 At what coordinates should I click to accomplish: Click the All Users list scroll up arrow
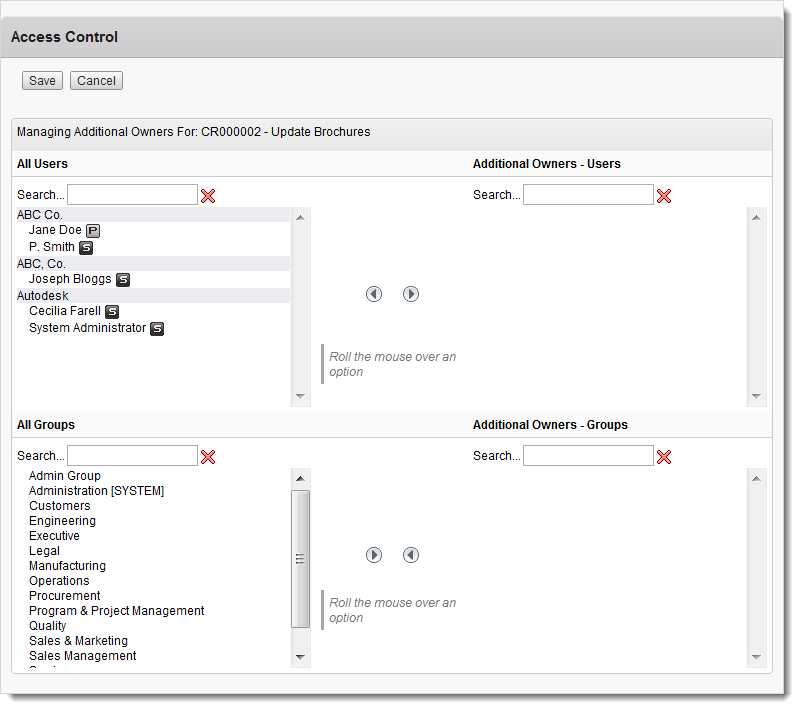pyautogui.click(x=301, y=218)
